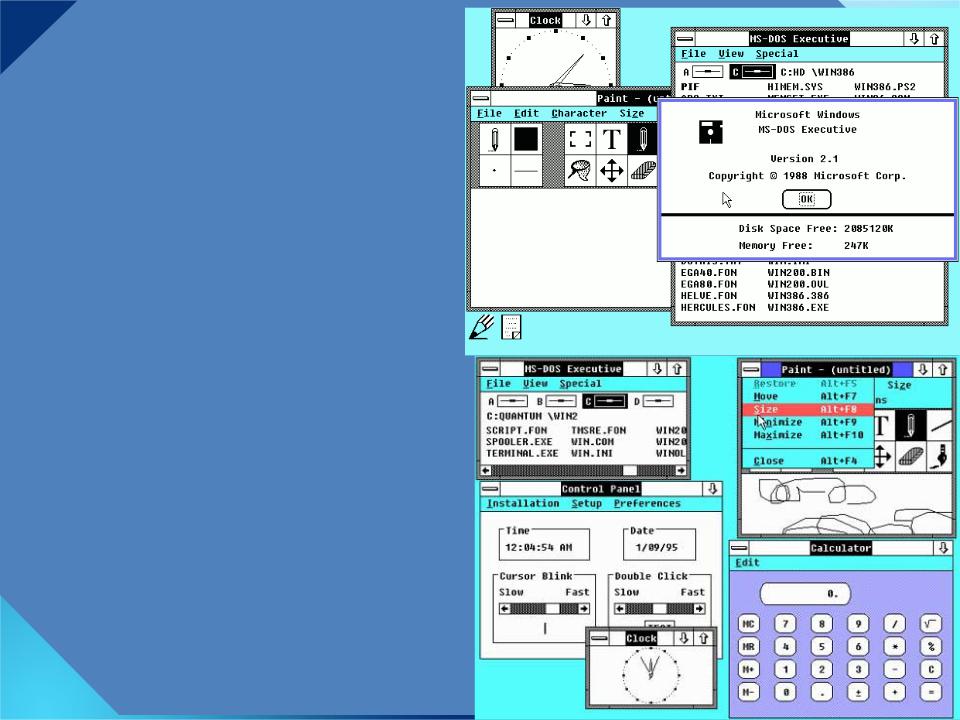Open the Edit menu in Calculator
Image resolution: width=960 pixels, height=720 pixels.
(x=747, y=563)
